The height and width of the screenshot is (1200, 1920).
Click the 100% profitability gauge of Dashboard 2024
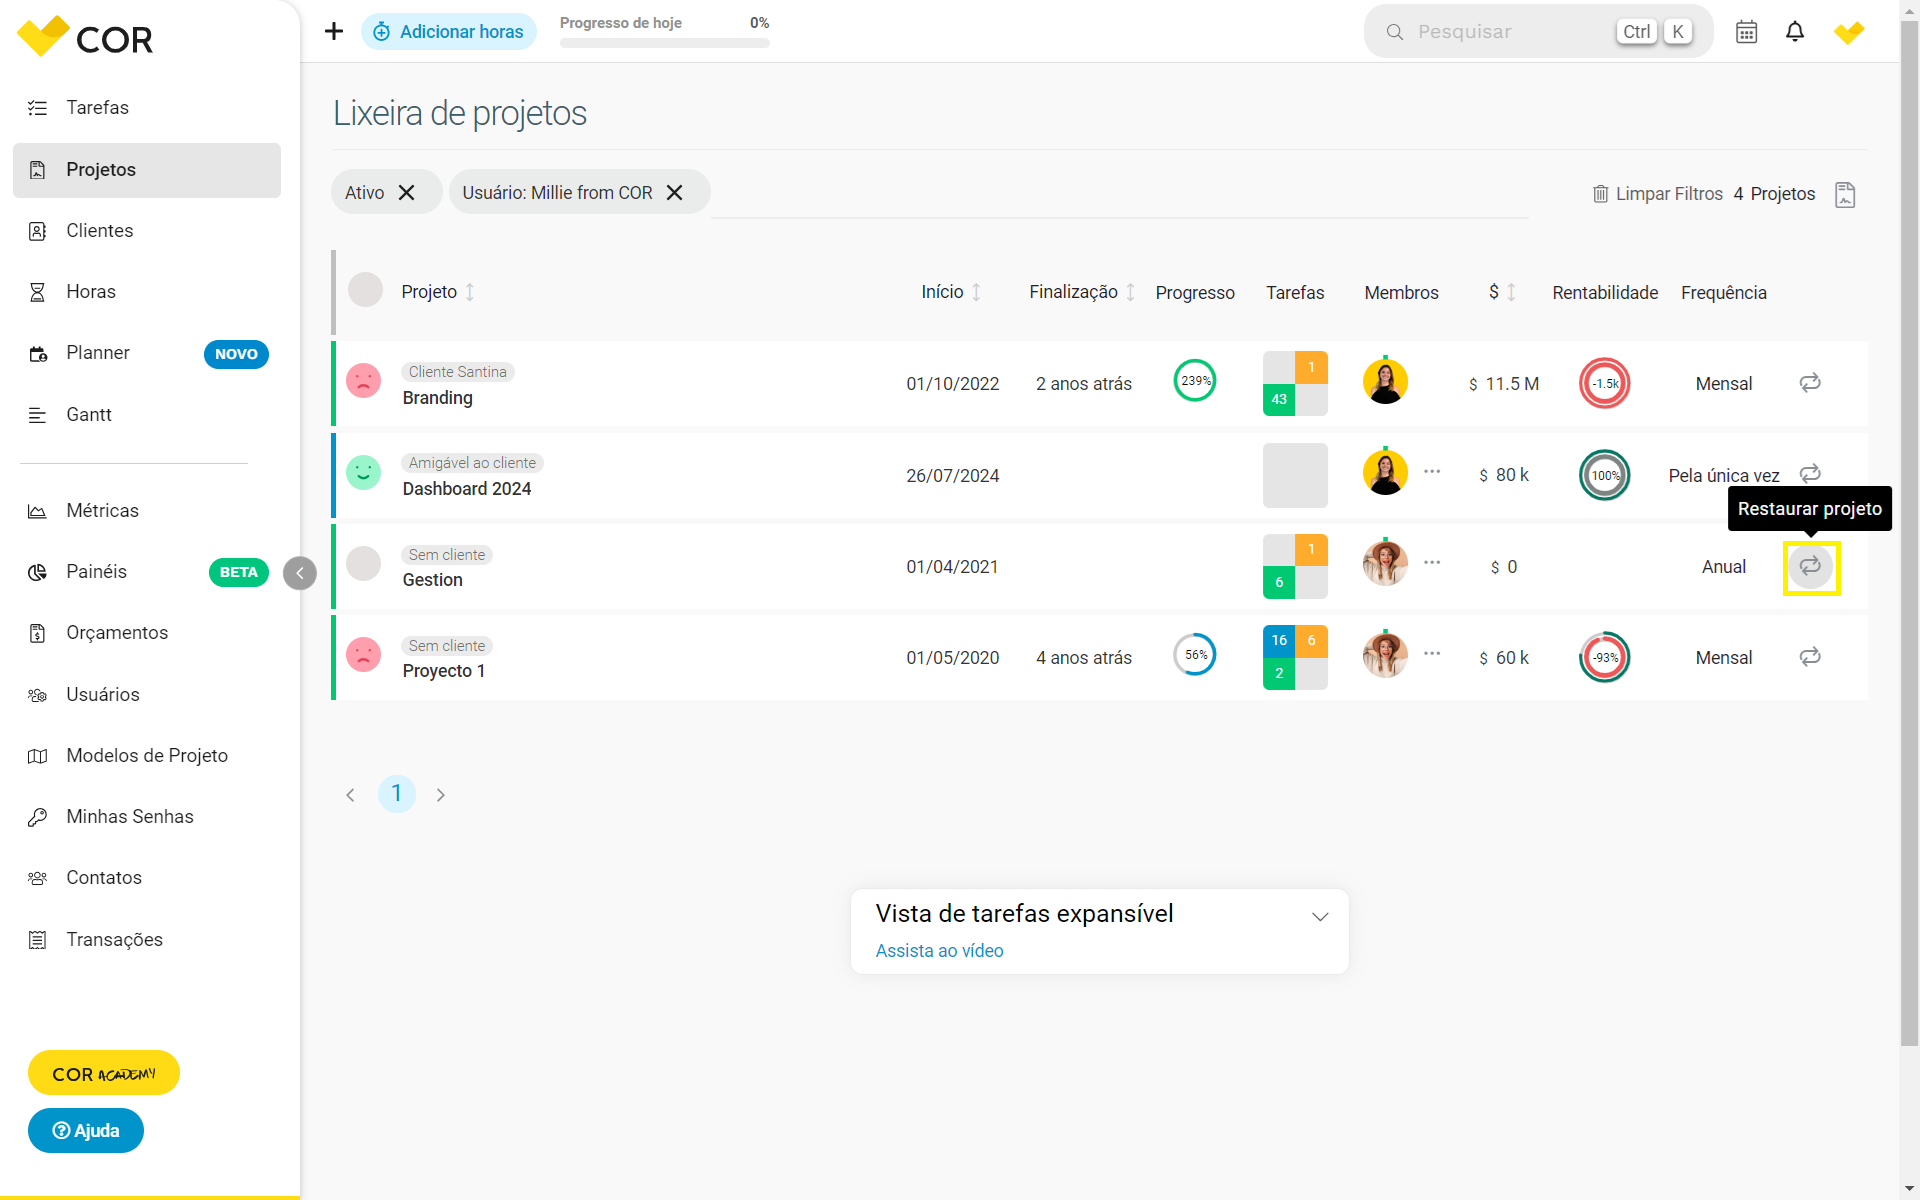[x=1605, y=475]
